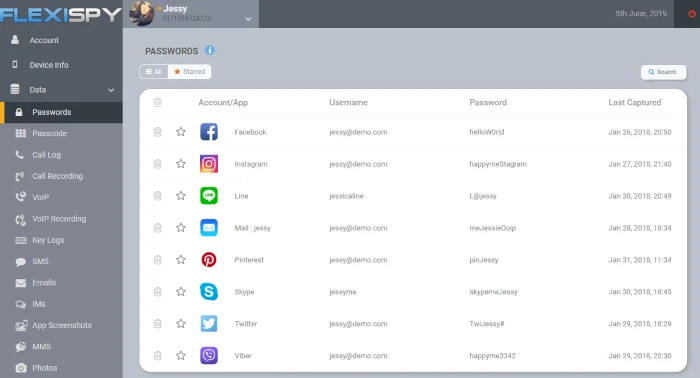Open Call Recording in sidebar
Image resolution: width=700 pixels, height=378 pixels.
[x=61, y=176]
